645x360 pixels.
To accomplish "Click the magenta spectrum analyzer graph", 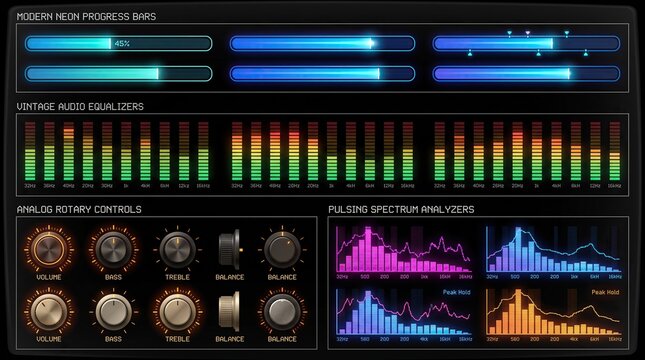I will pos(404,249).
